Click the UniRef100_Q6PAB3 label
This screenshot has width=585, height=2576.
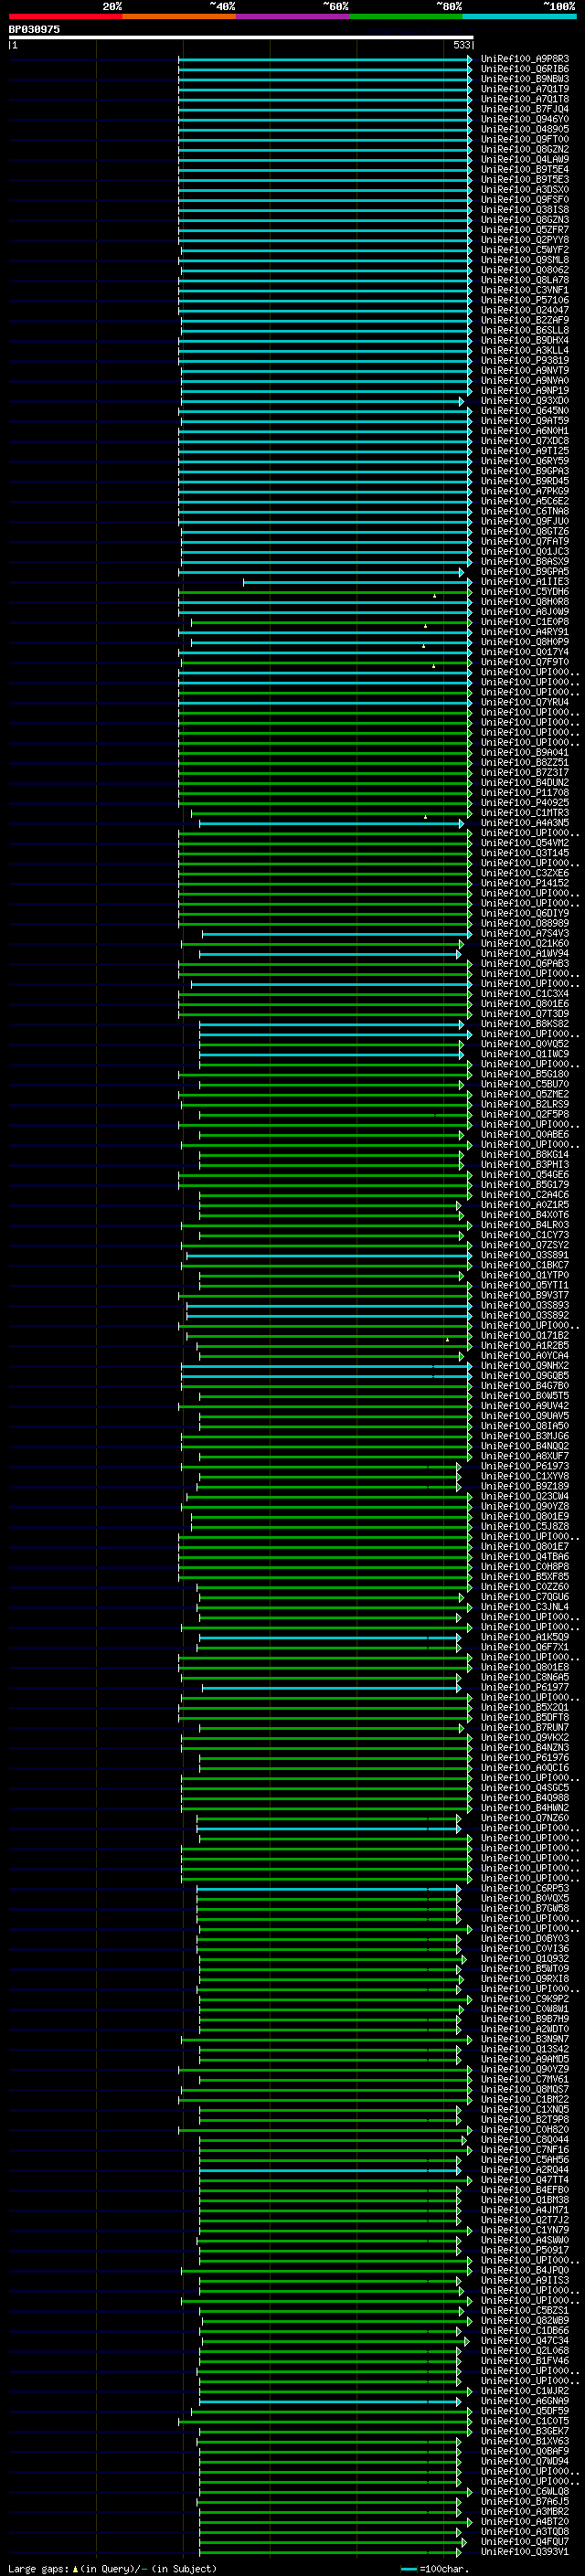(525, 964)
